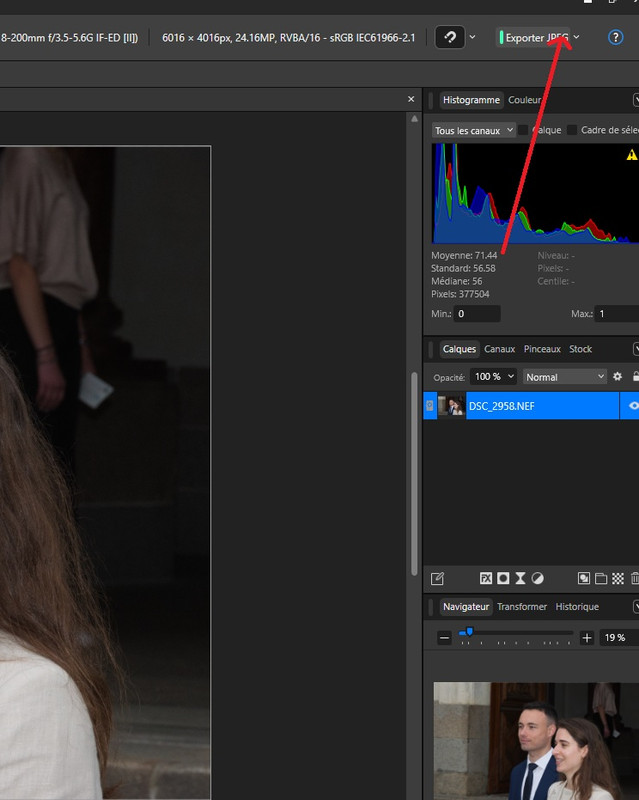Click the histogram Max input field

[617, 314]
